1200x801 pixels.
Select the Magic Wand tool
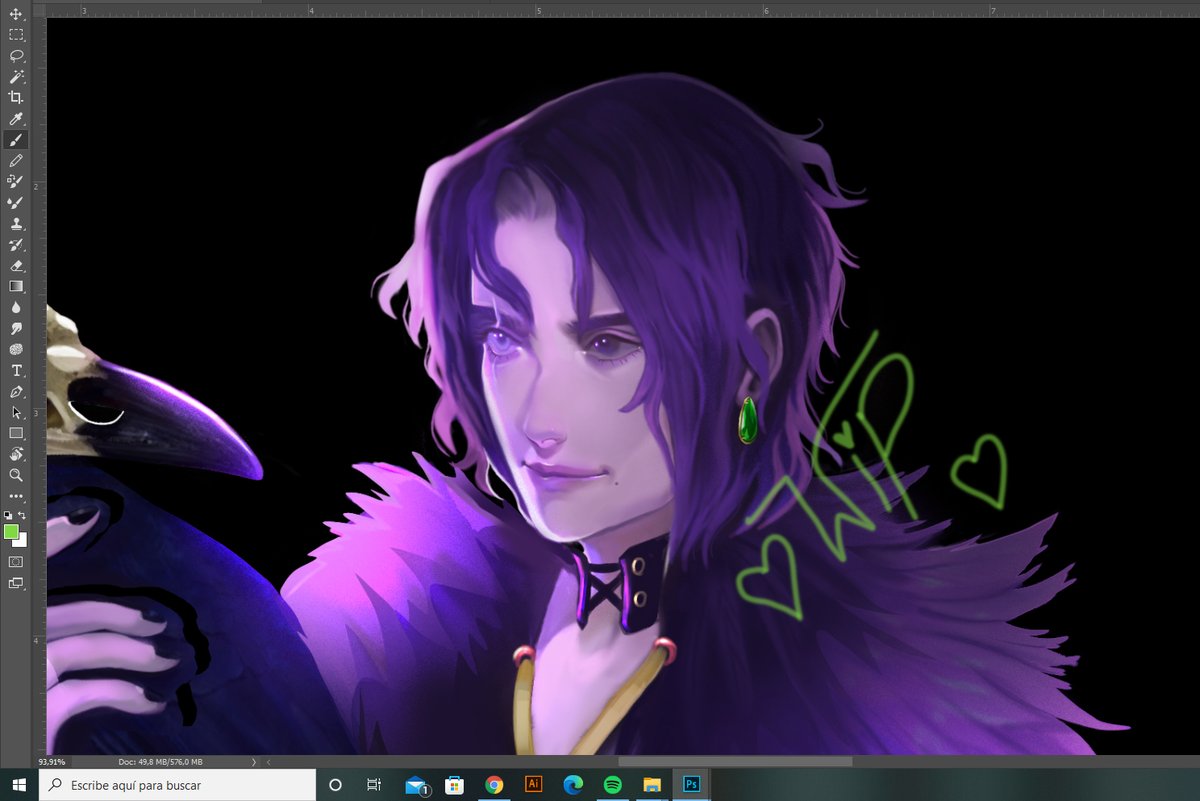(16, 77)
